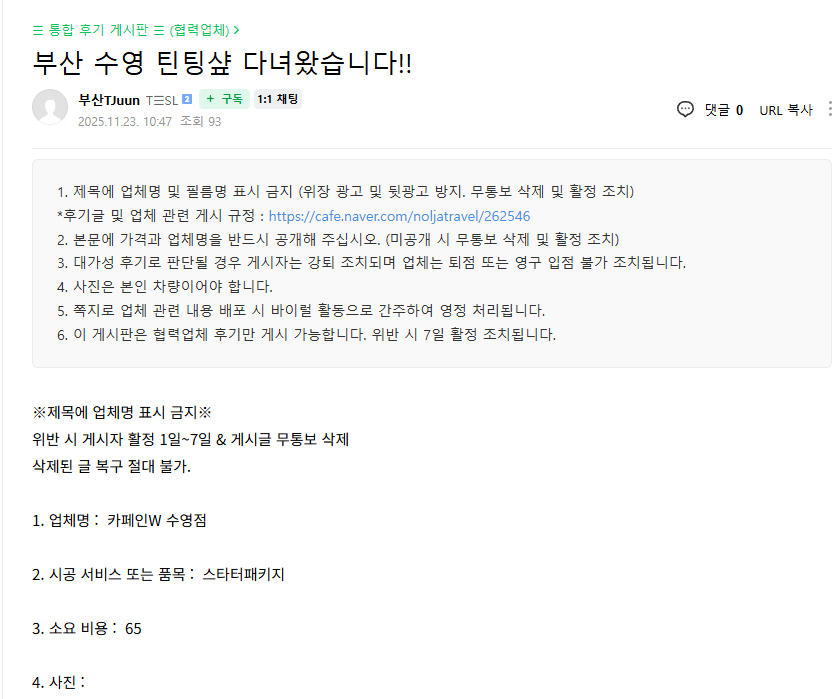839x699 pixels.
Task: Click the 소요 비용 65 line
Action: coord(88,628)
